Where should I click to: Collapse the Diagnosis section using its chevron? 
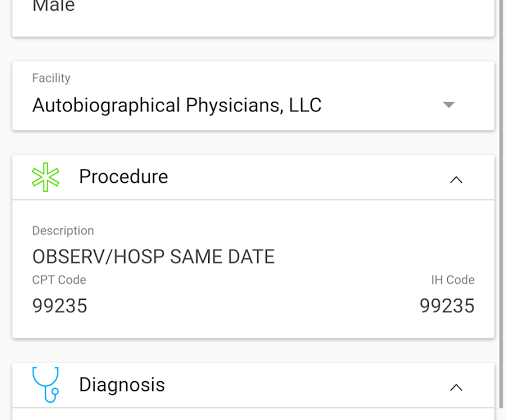click(x=456, y=387)
